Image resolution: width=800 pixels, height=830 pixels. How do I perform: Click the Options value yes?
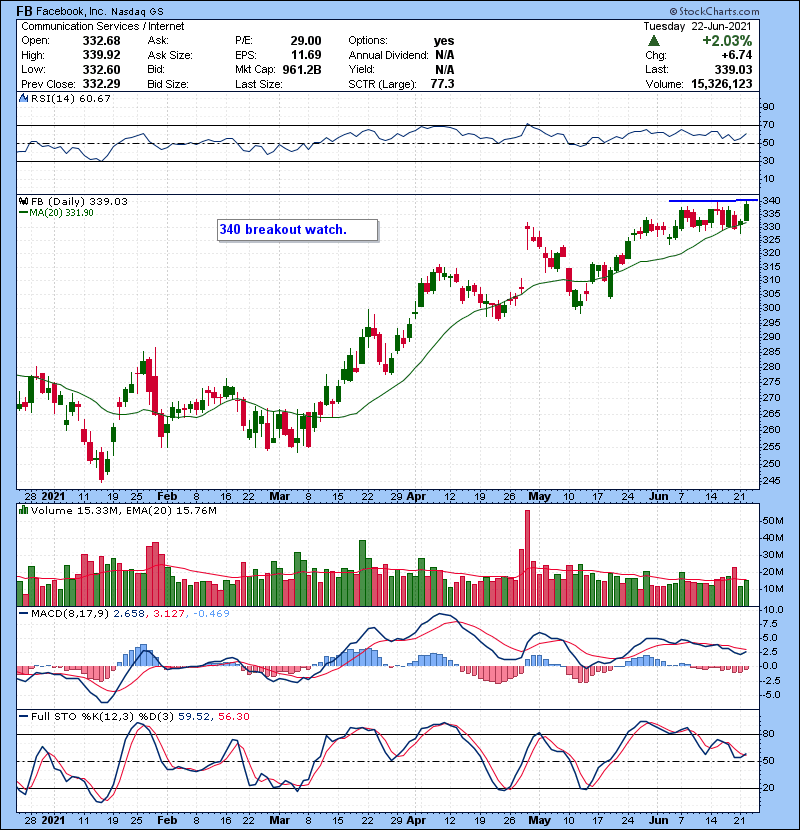coord(444,41)
